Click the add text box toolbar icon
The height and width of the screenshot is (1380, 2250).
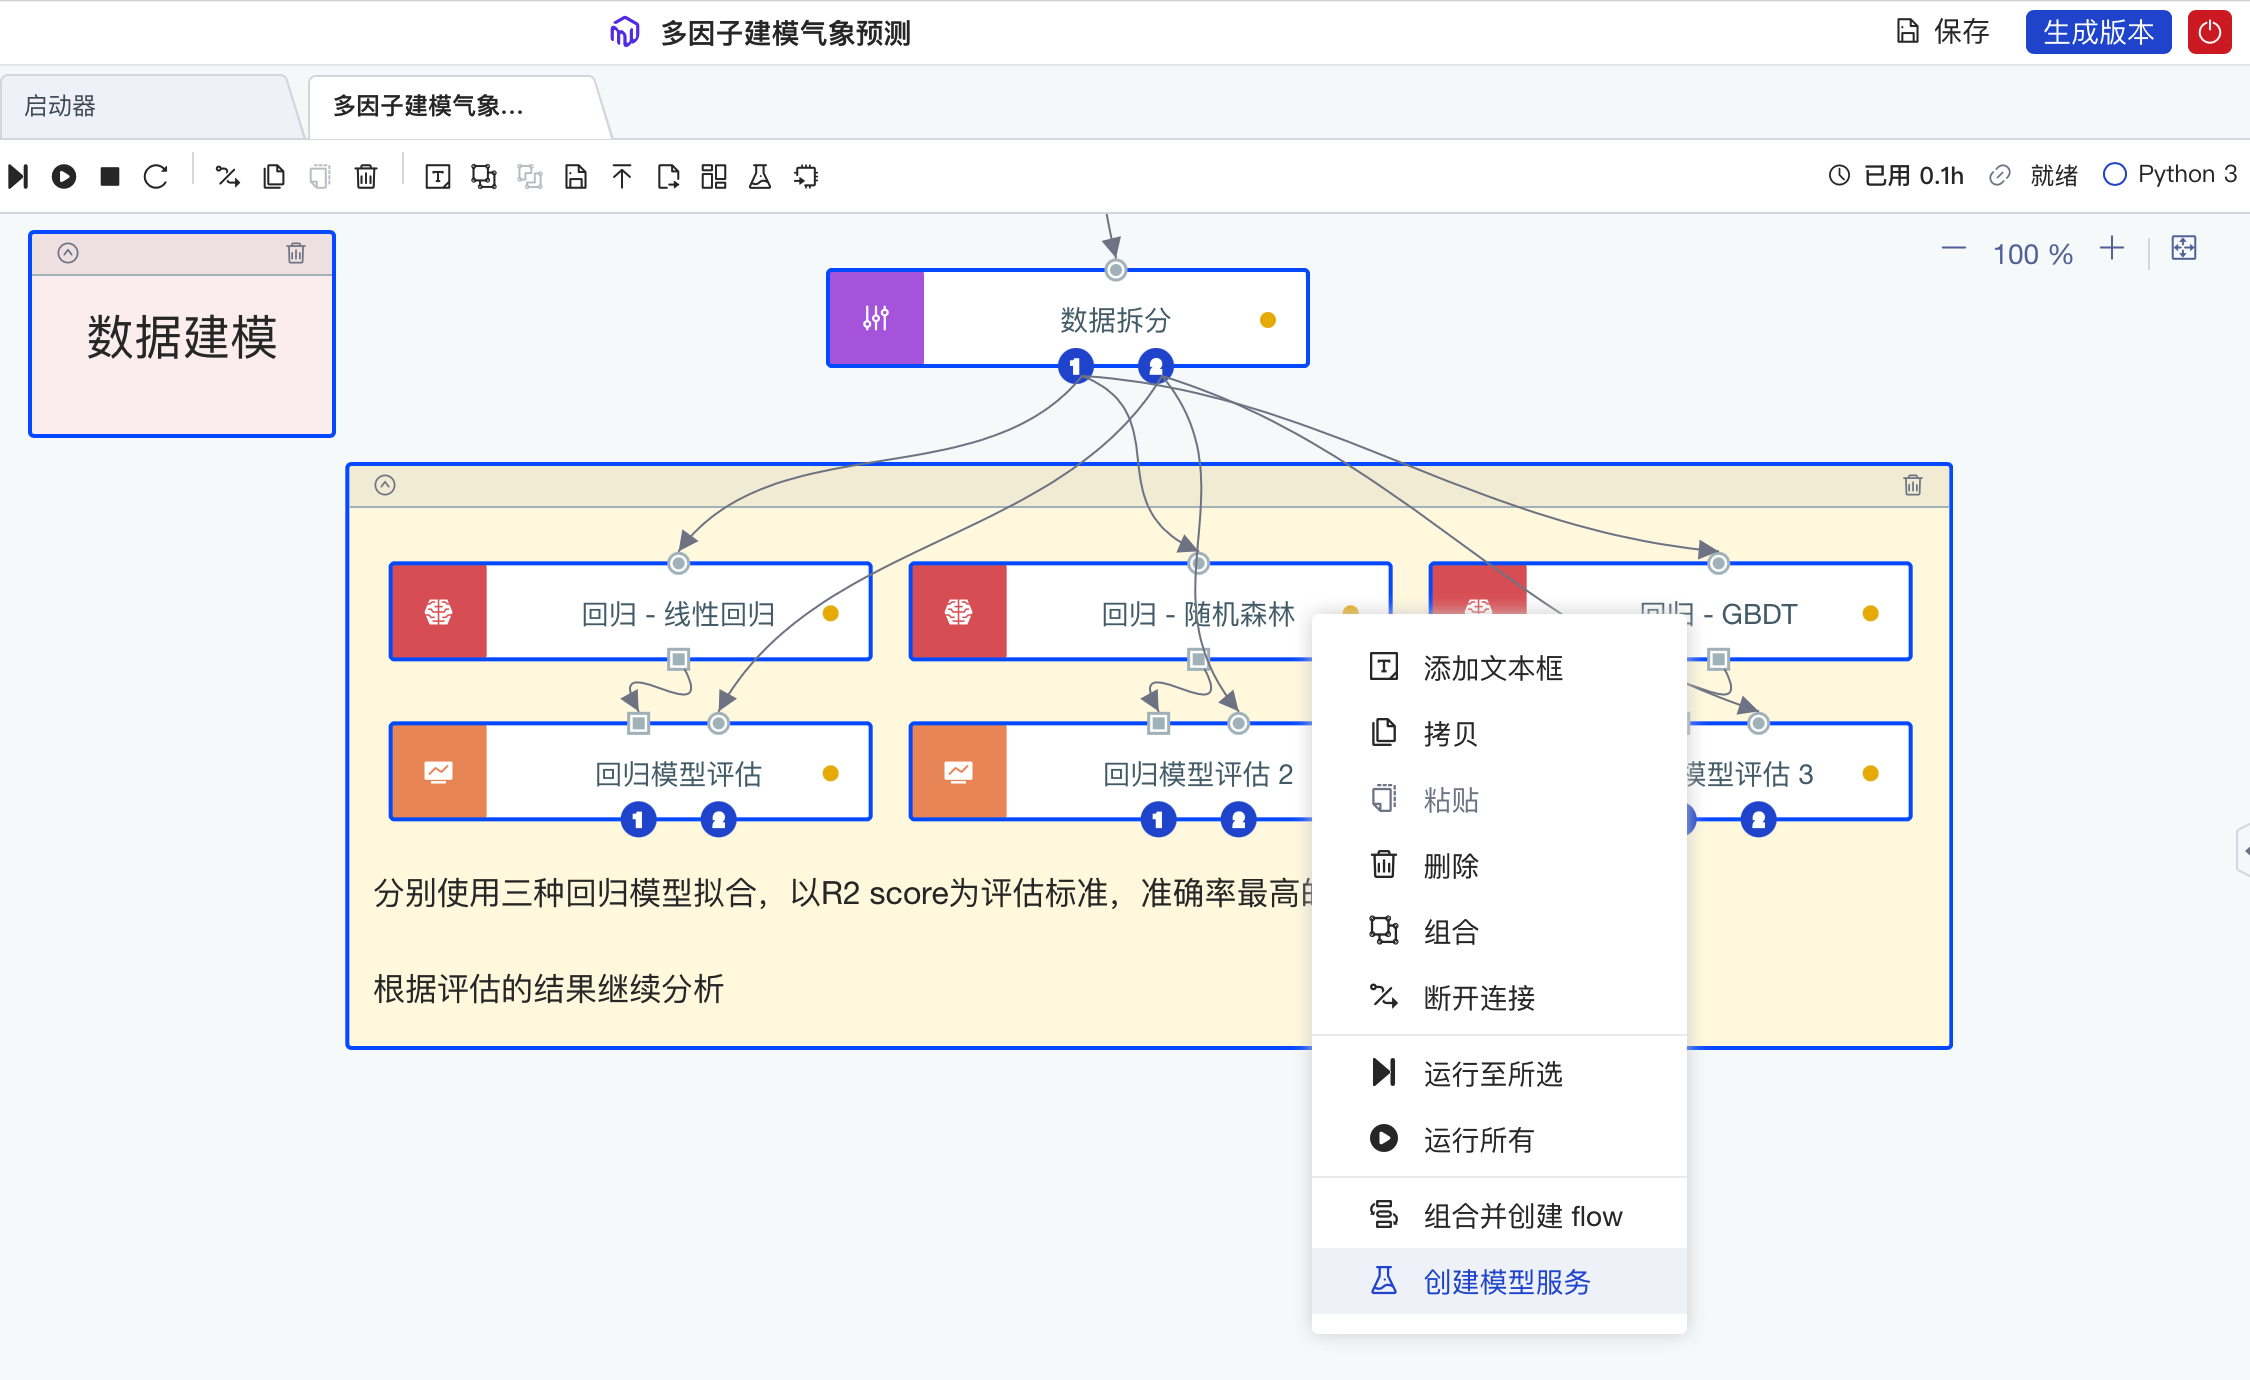pos(438,177)
